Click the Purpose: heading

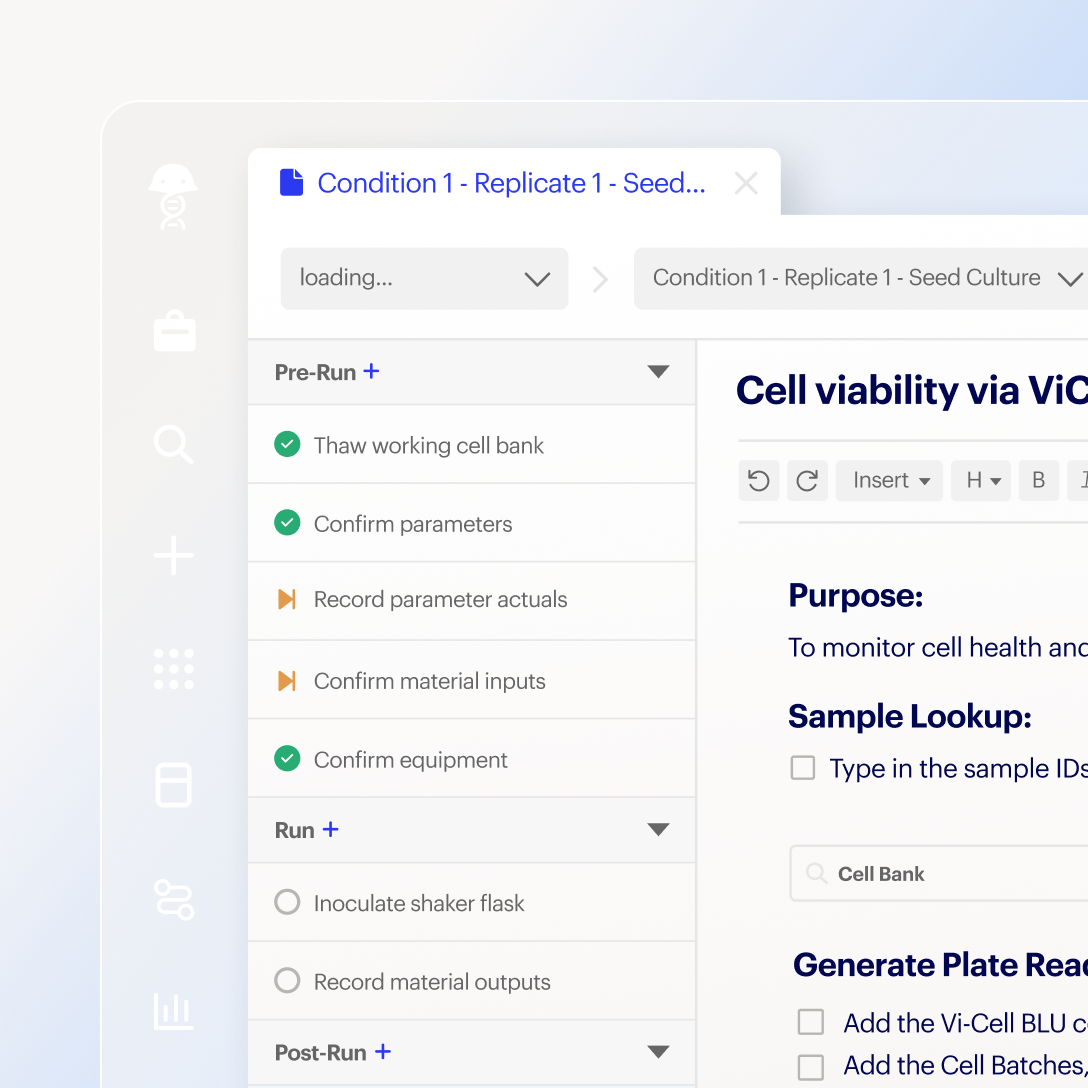tap(856, 596)
